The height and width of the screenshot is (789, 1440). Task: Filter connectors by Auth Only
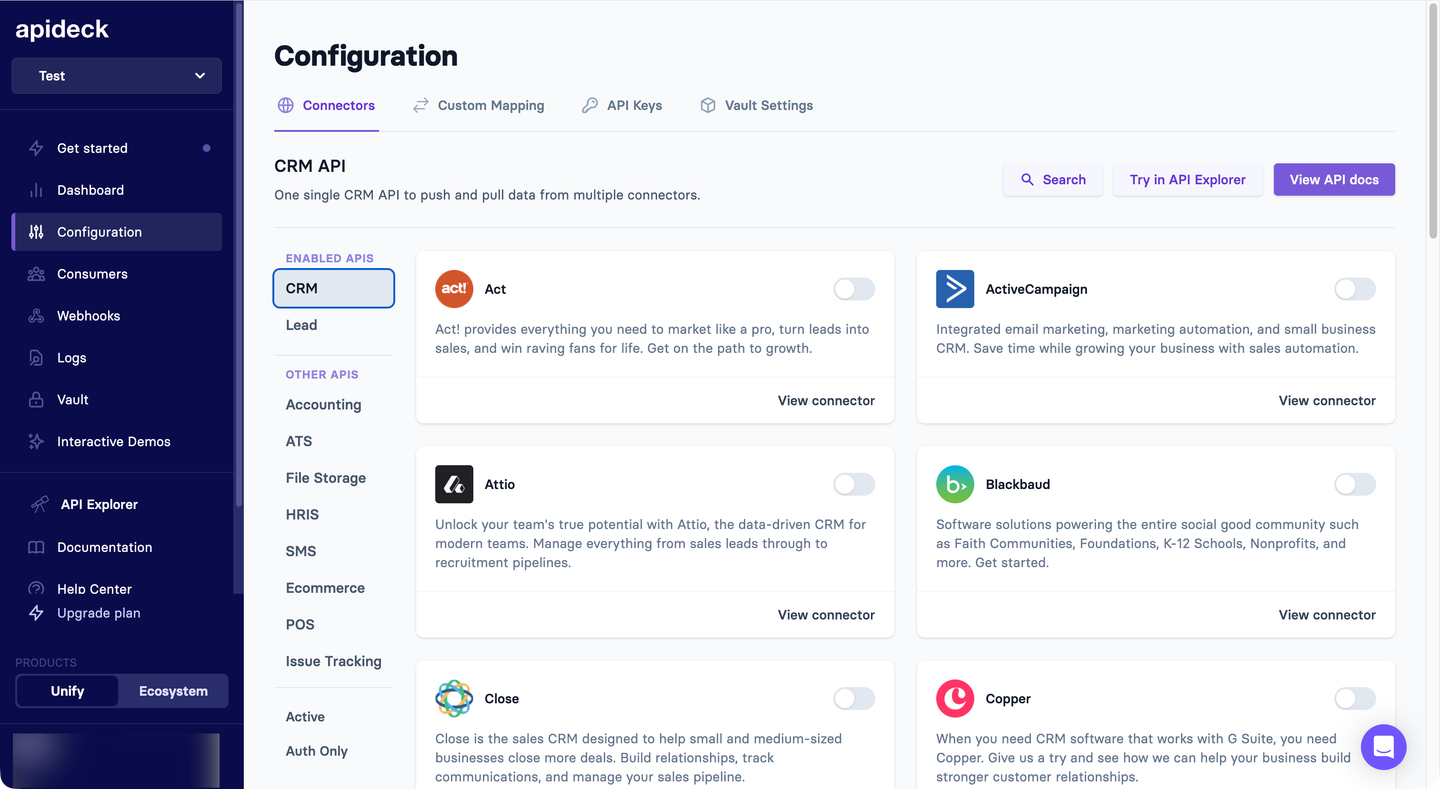point(317,751)
